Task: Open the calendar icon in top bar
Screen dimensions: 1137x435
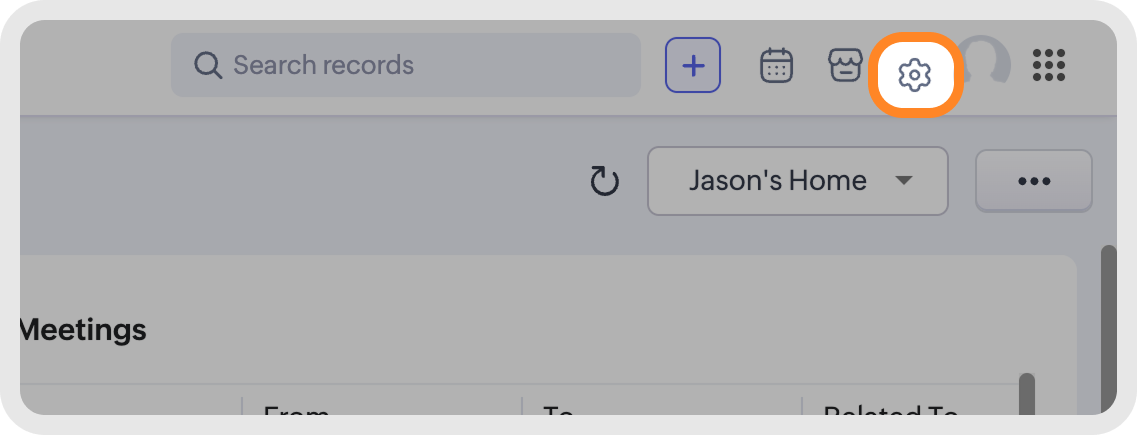Action: click(776, 66)
